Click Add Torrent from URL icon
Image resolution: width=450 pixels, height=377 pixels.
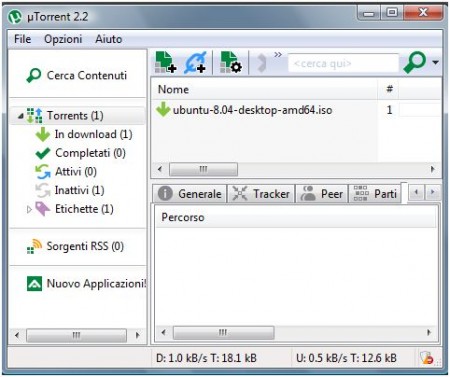tap(195, 62)
